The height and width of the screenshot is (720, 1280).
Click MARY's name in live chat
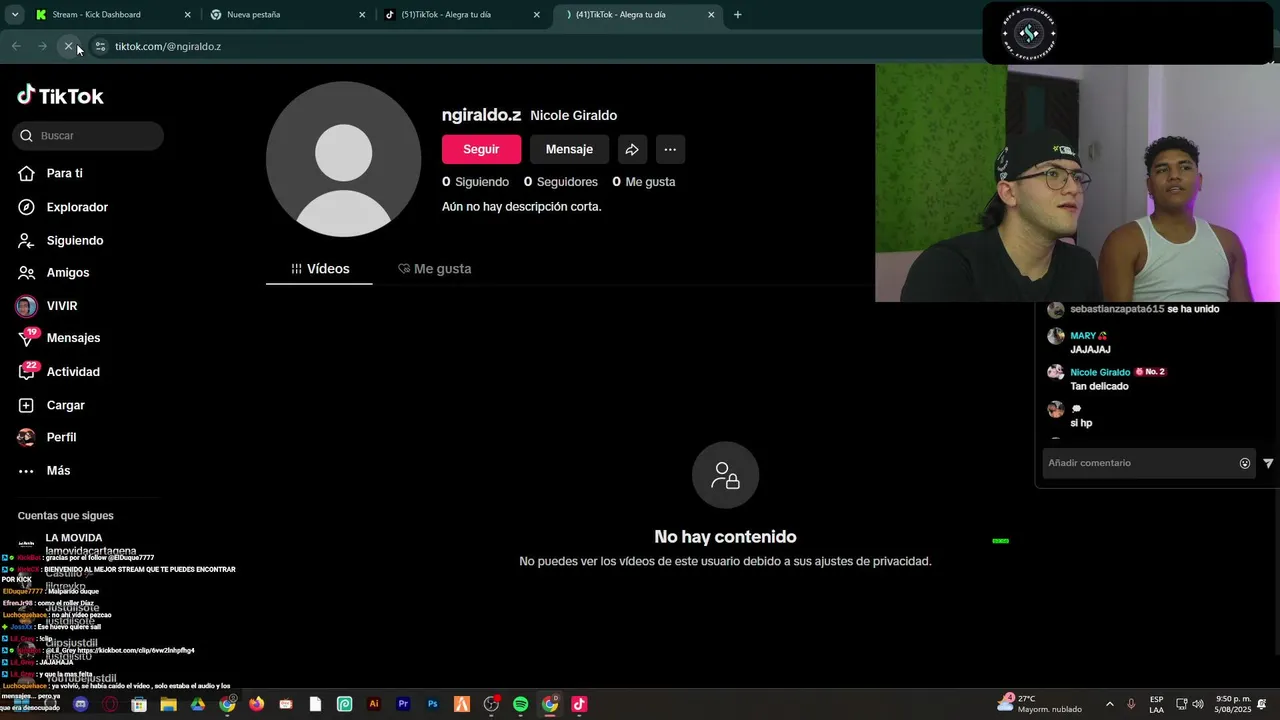pyautogui.click(x=1083, y=336)
